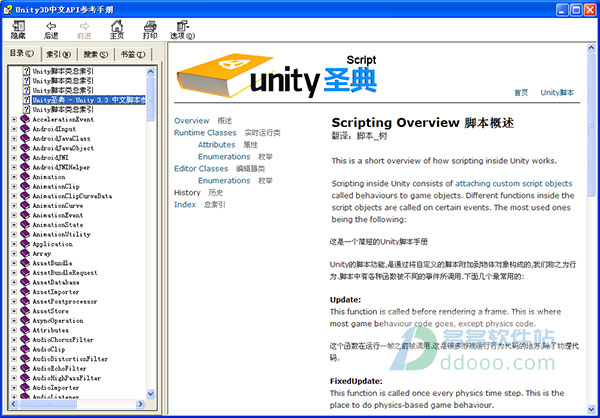Click the book icon beside AssetBundle

pyautogui.click(x=25, y=263)
